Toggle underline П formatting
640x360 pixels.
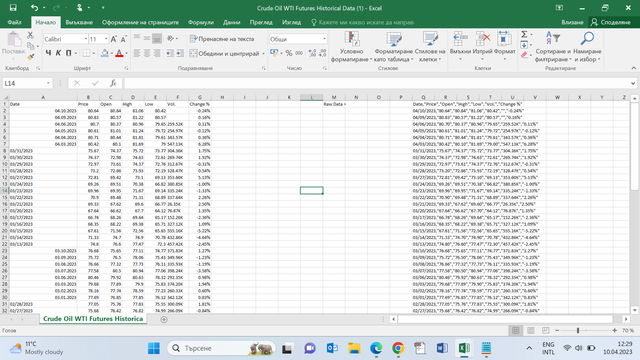click(68, 53)
